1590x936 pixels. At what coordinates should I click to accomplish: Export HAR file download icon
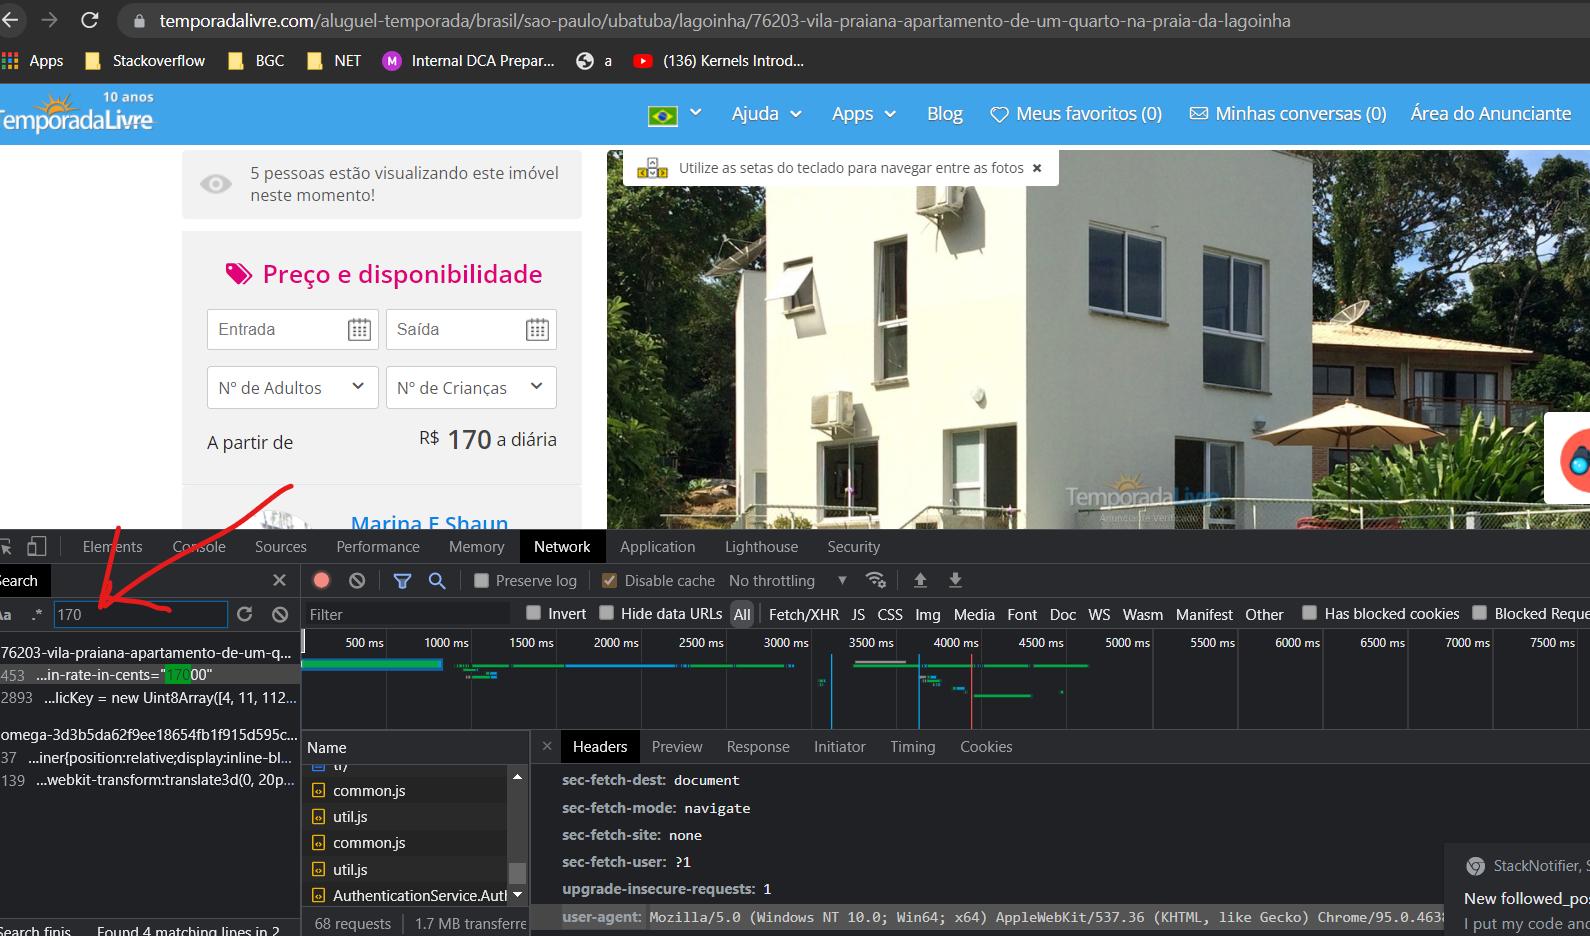point(955,580)
